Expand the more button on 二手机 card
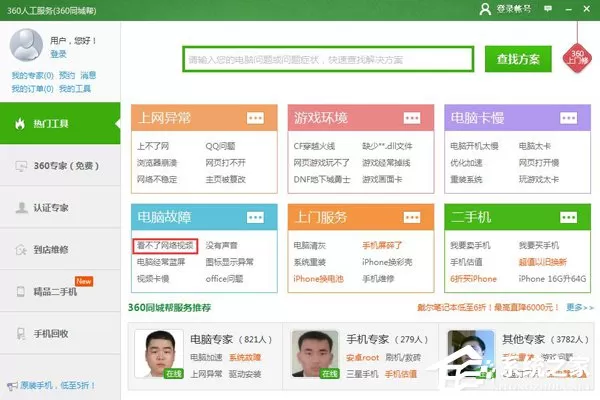Screen dimensions: 600x400 click(568, 217)
